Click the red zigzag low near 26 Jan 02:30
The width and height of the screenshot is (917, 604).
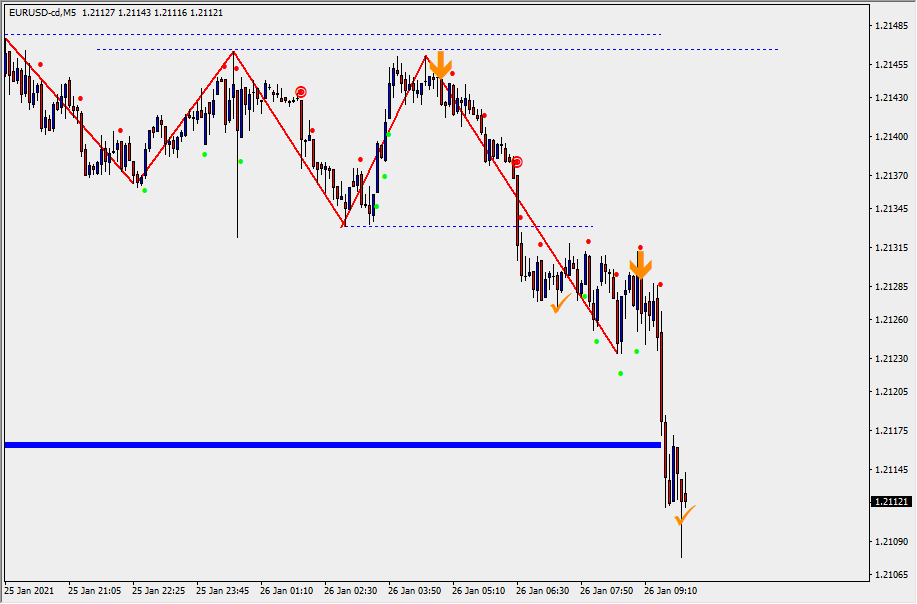[344, 226]
